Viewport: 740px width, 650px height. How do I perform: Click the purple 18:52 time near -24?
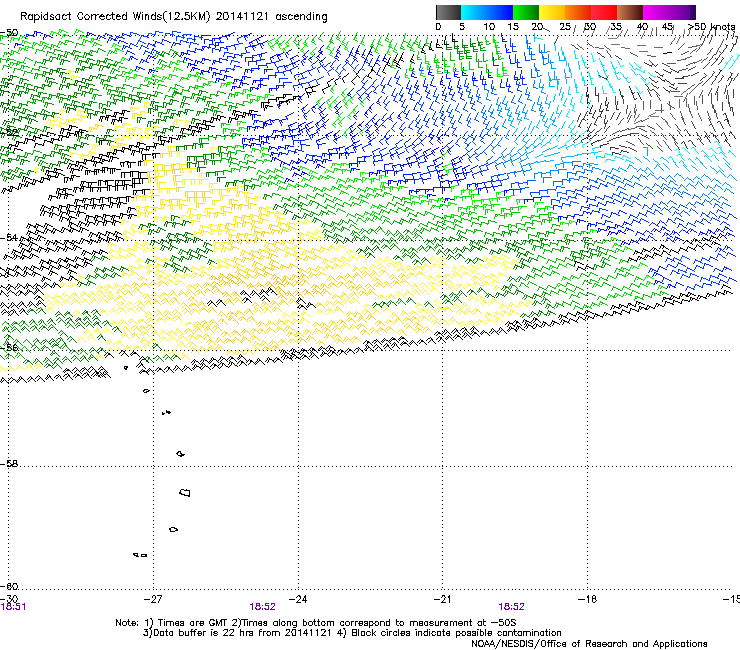tap(262, 607)
